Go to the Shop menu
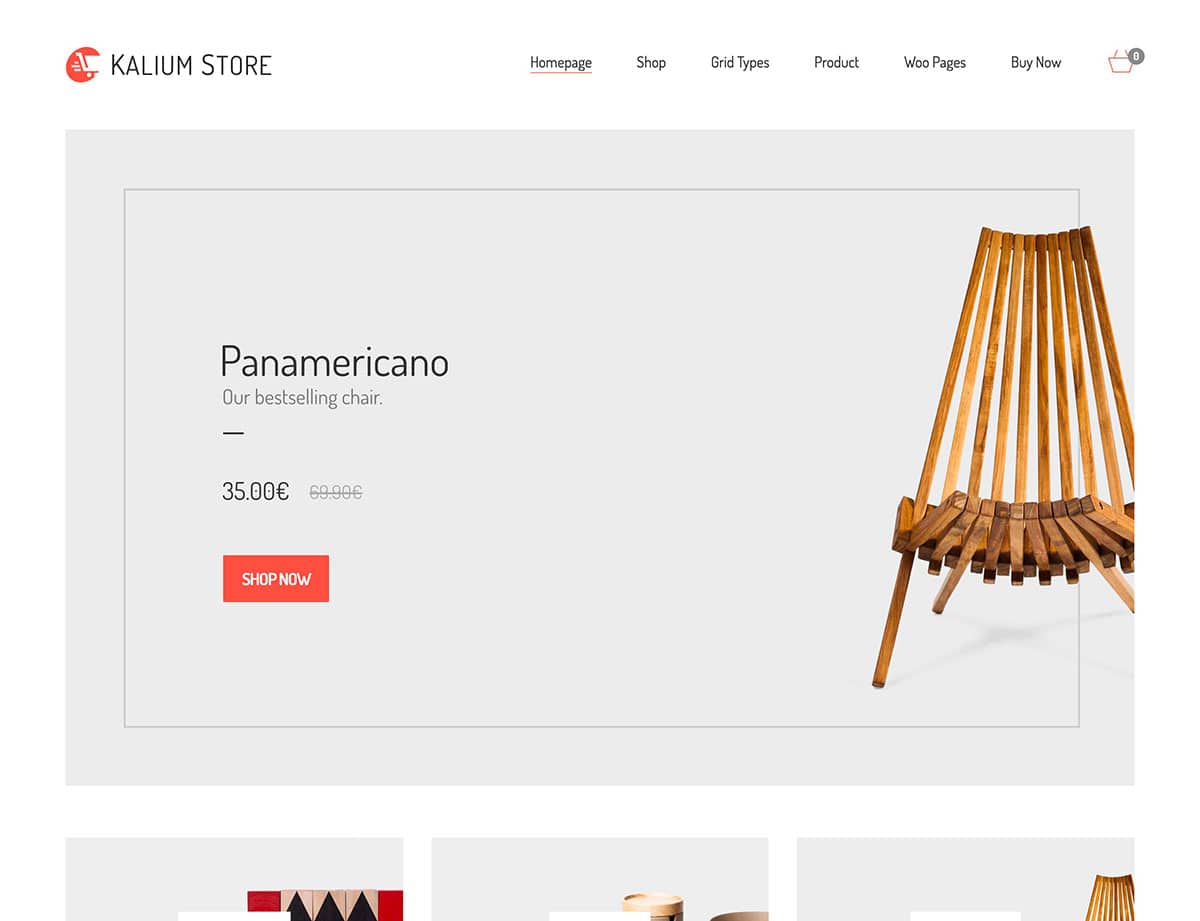 click(651, 62)
